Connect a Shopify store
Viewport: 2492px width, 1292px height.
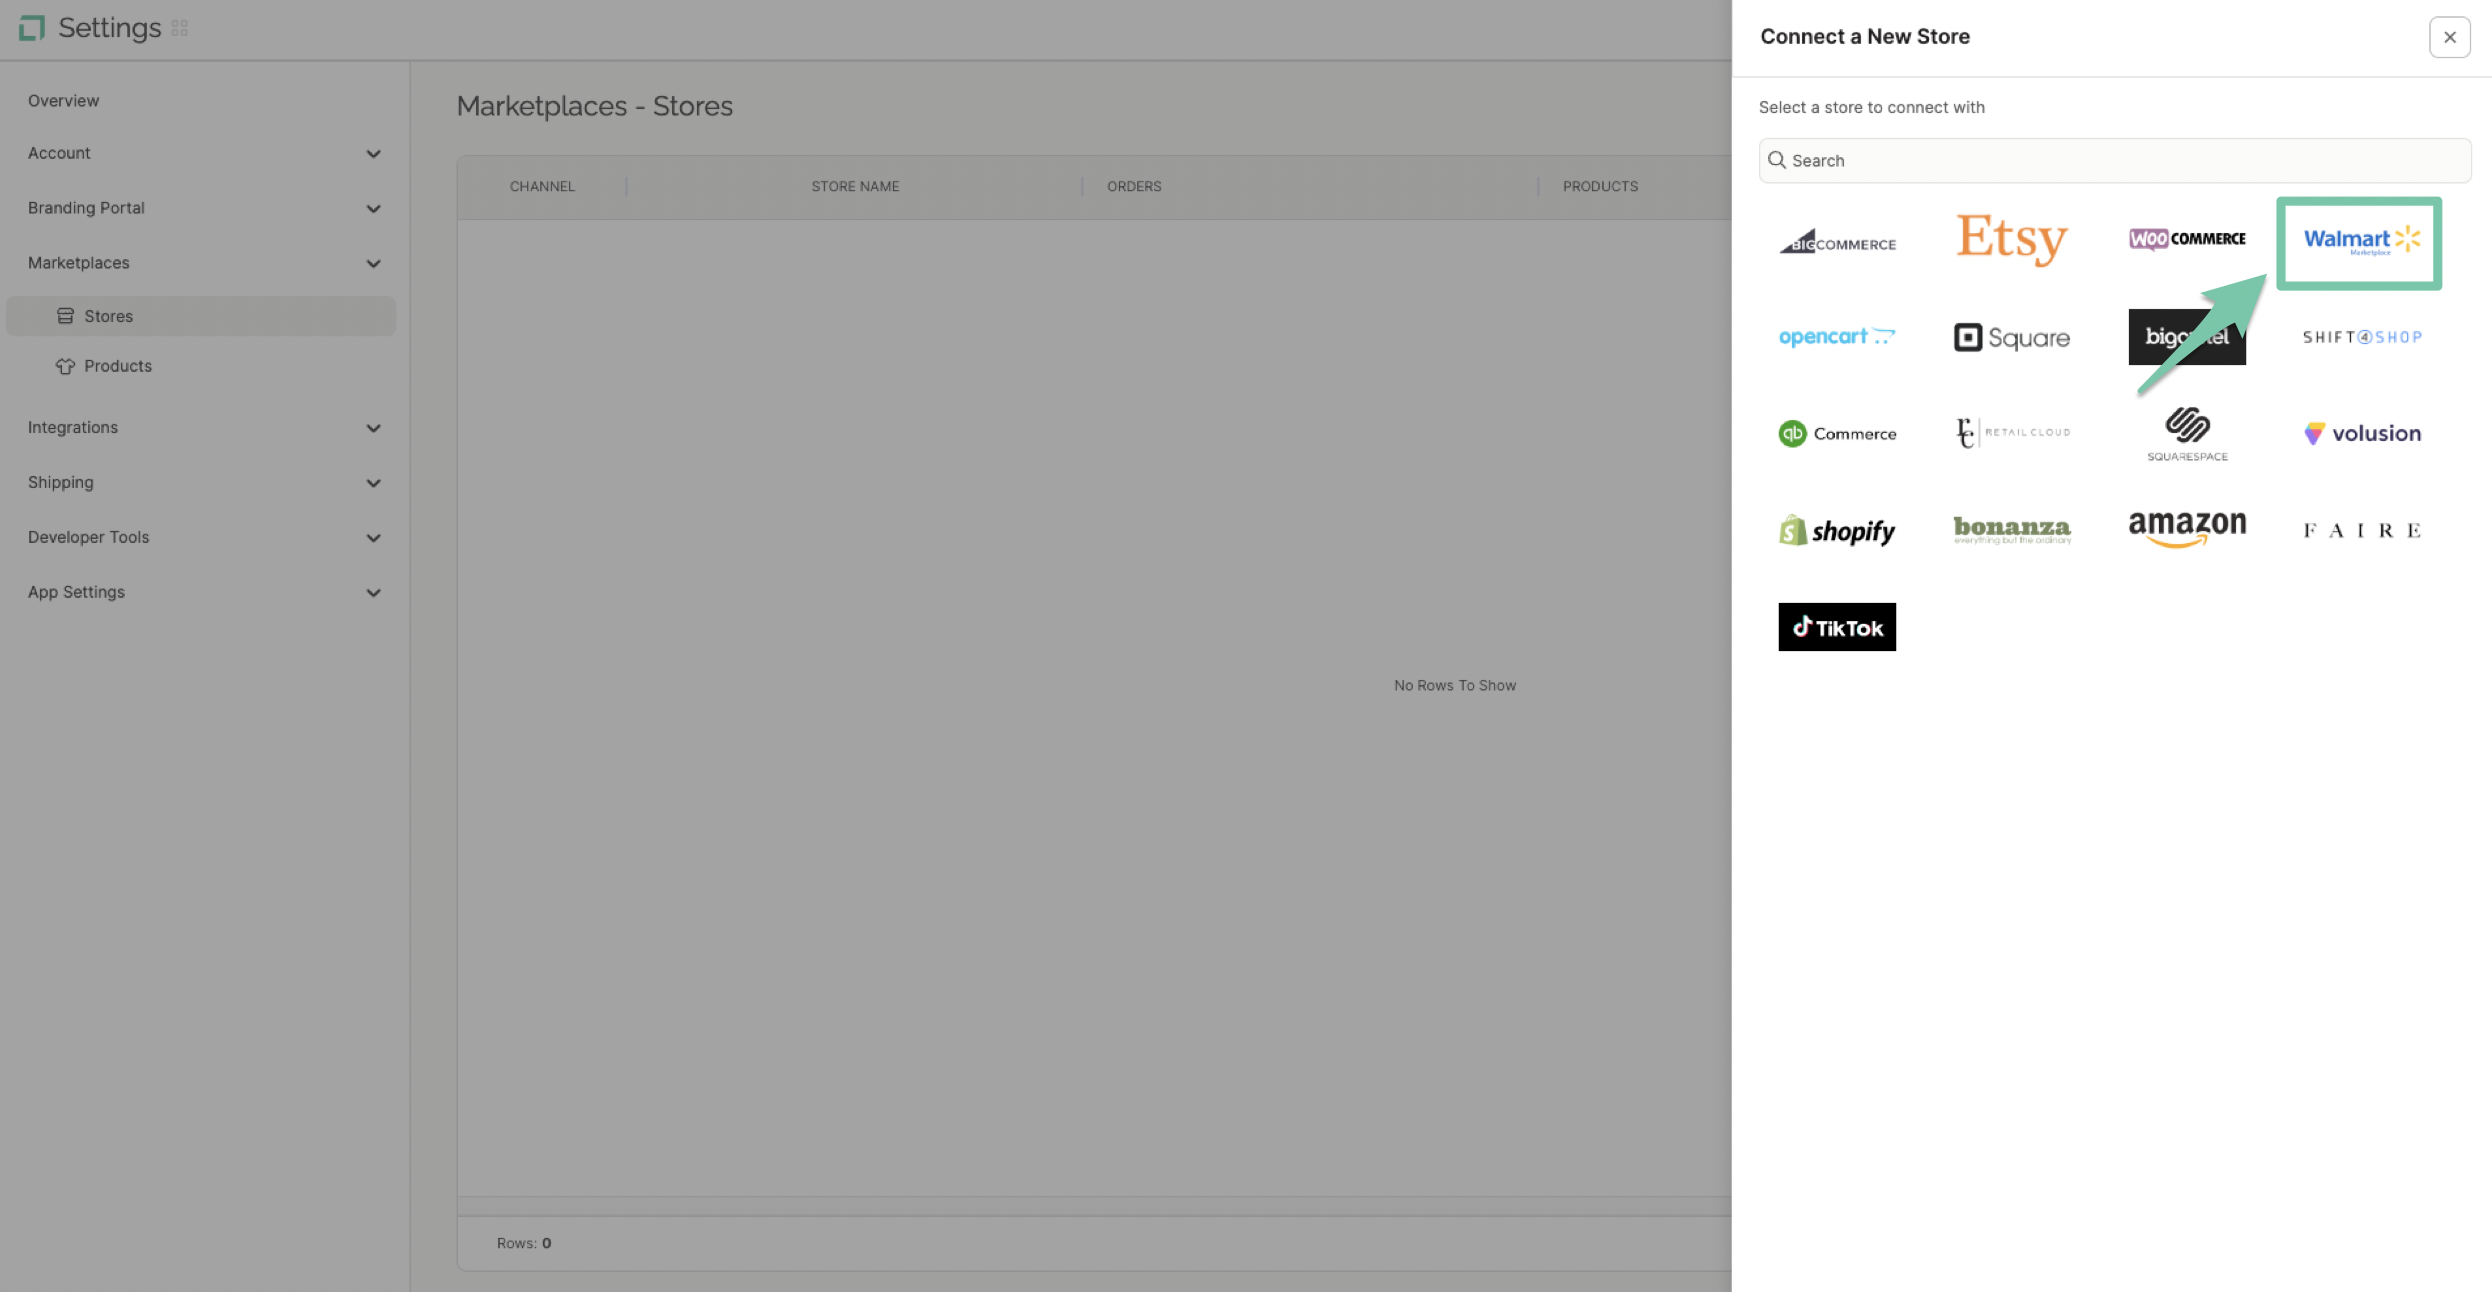pyautogui.click(x=1837, y=530)
